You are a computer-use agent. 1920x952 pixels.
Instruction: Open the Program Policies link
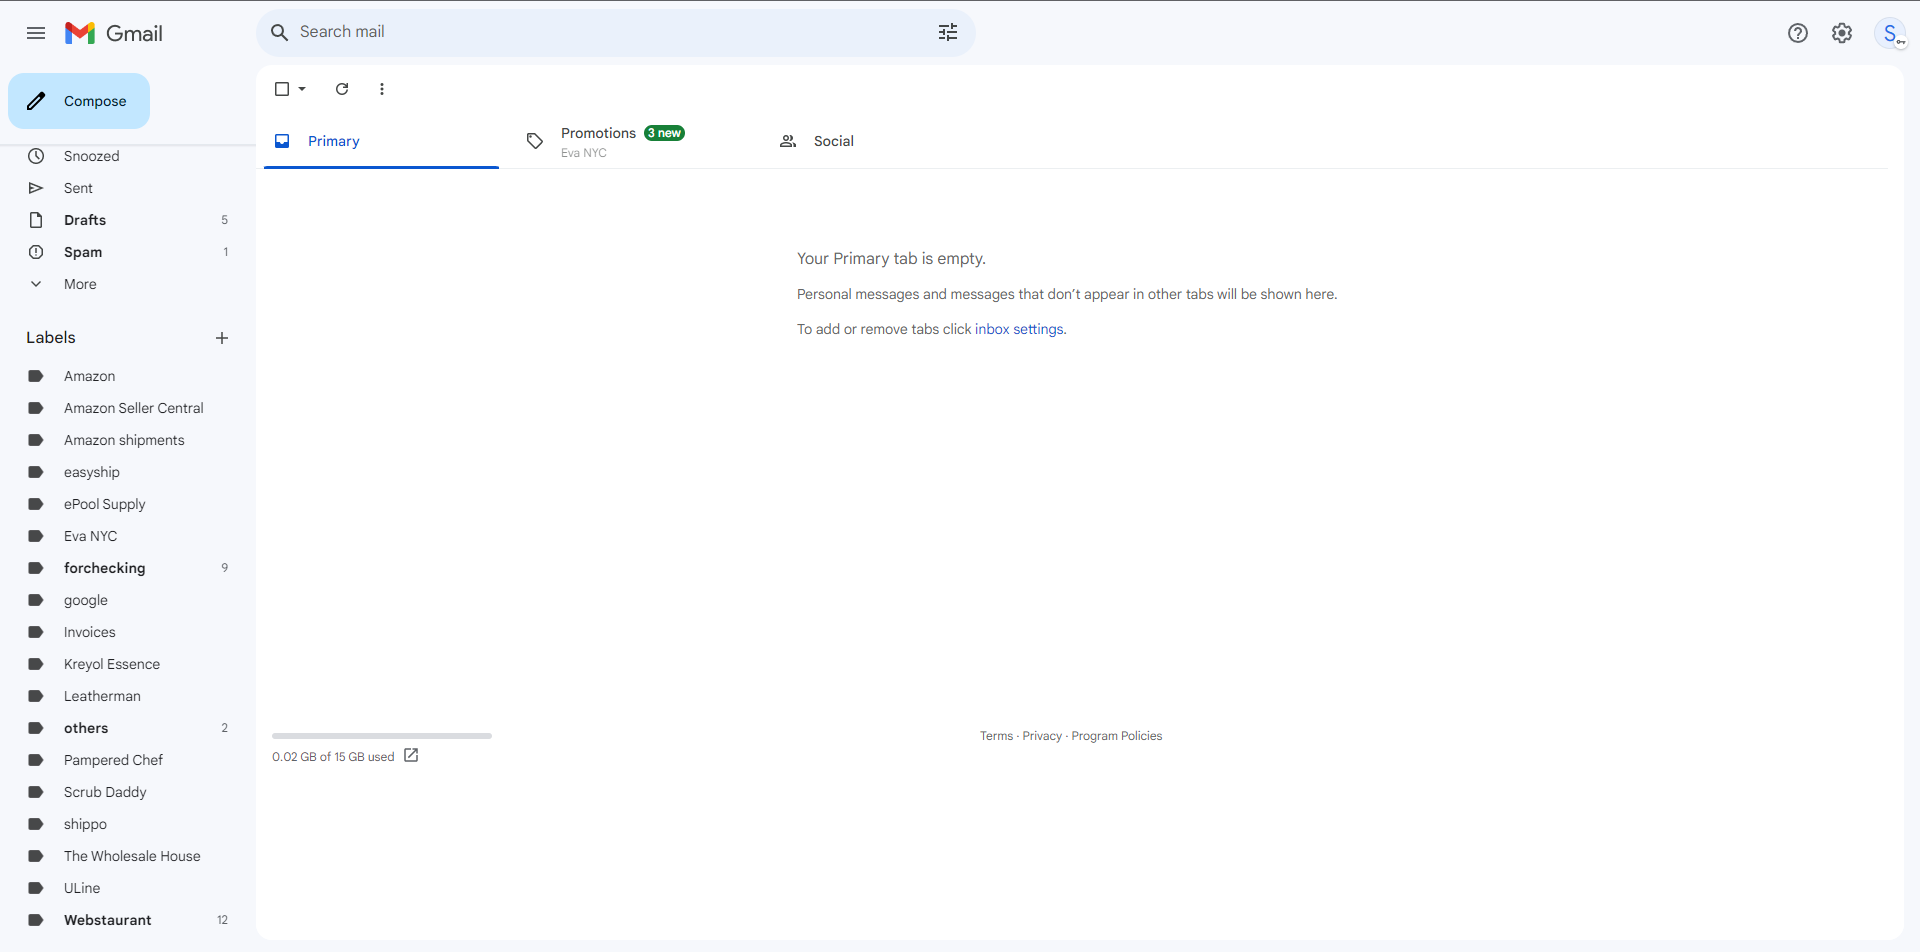click(1117, 736)
